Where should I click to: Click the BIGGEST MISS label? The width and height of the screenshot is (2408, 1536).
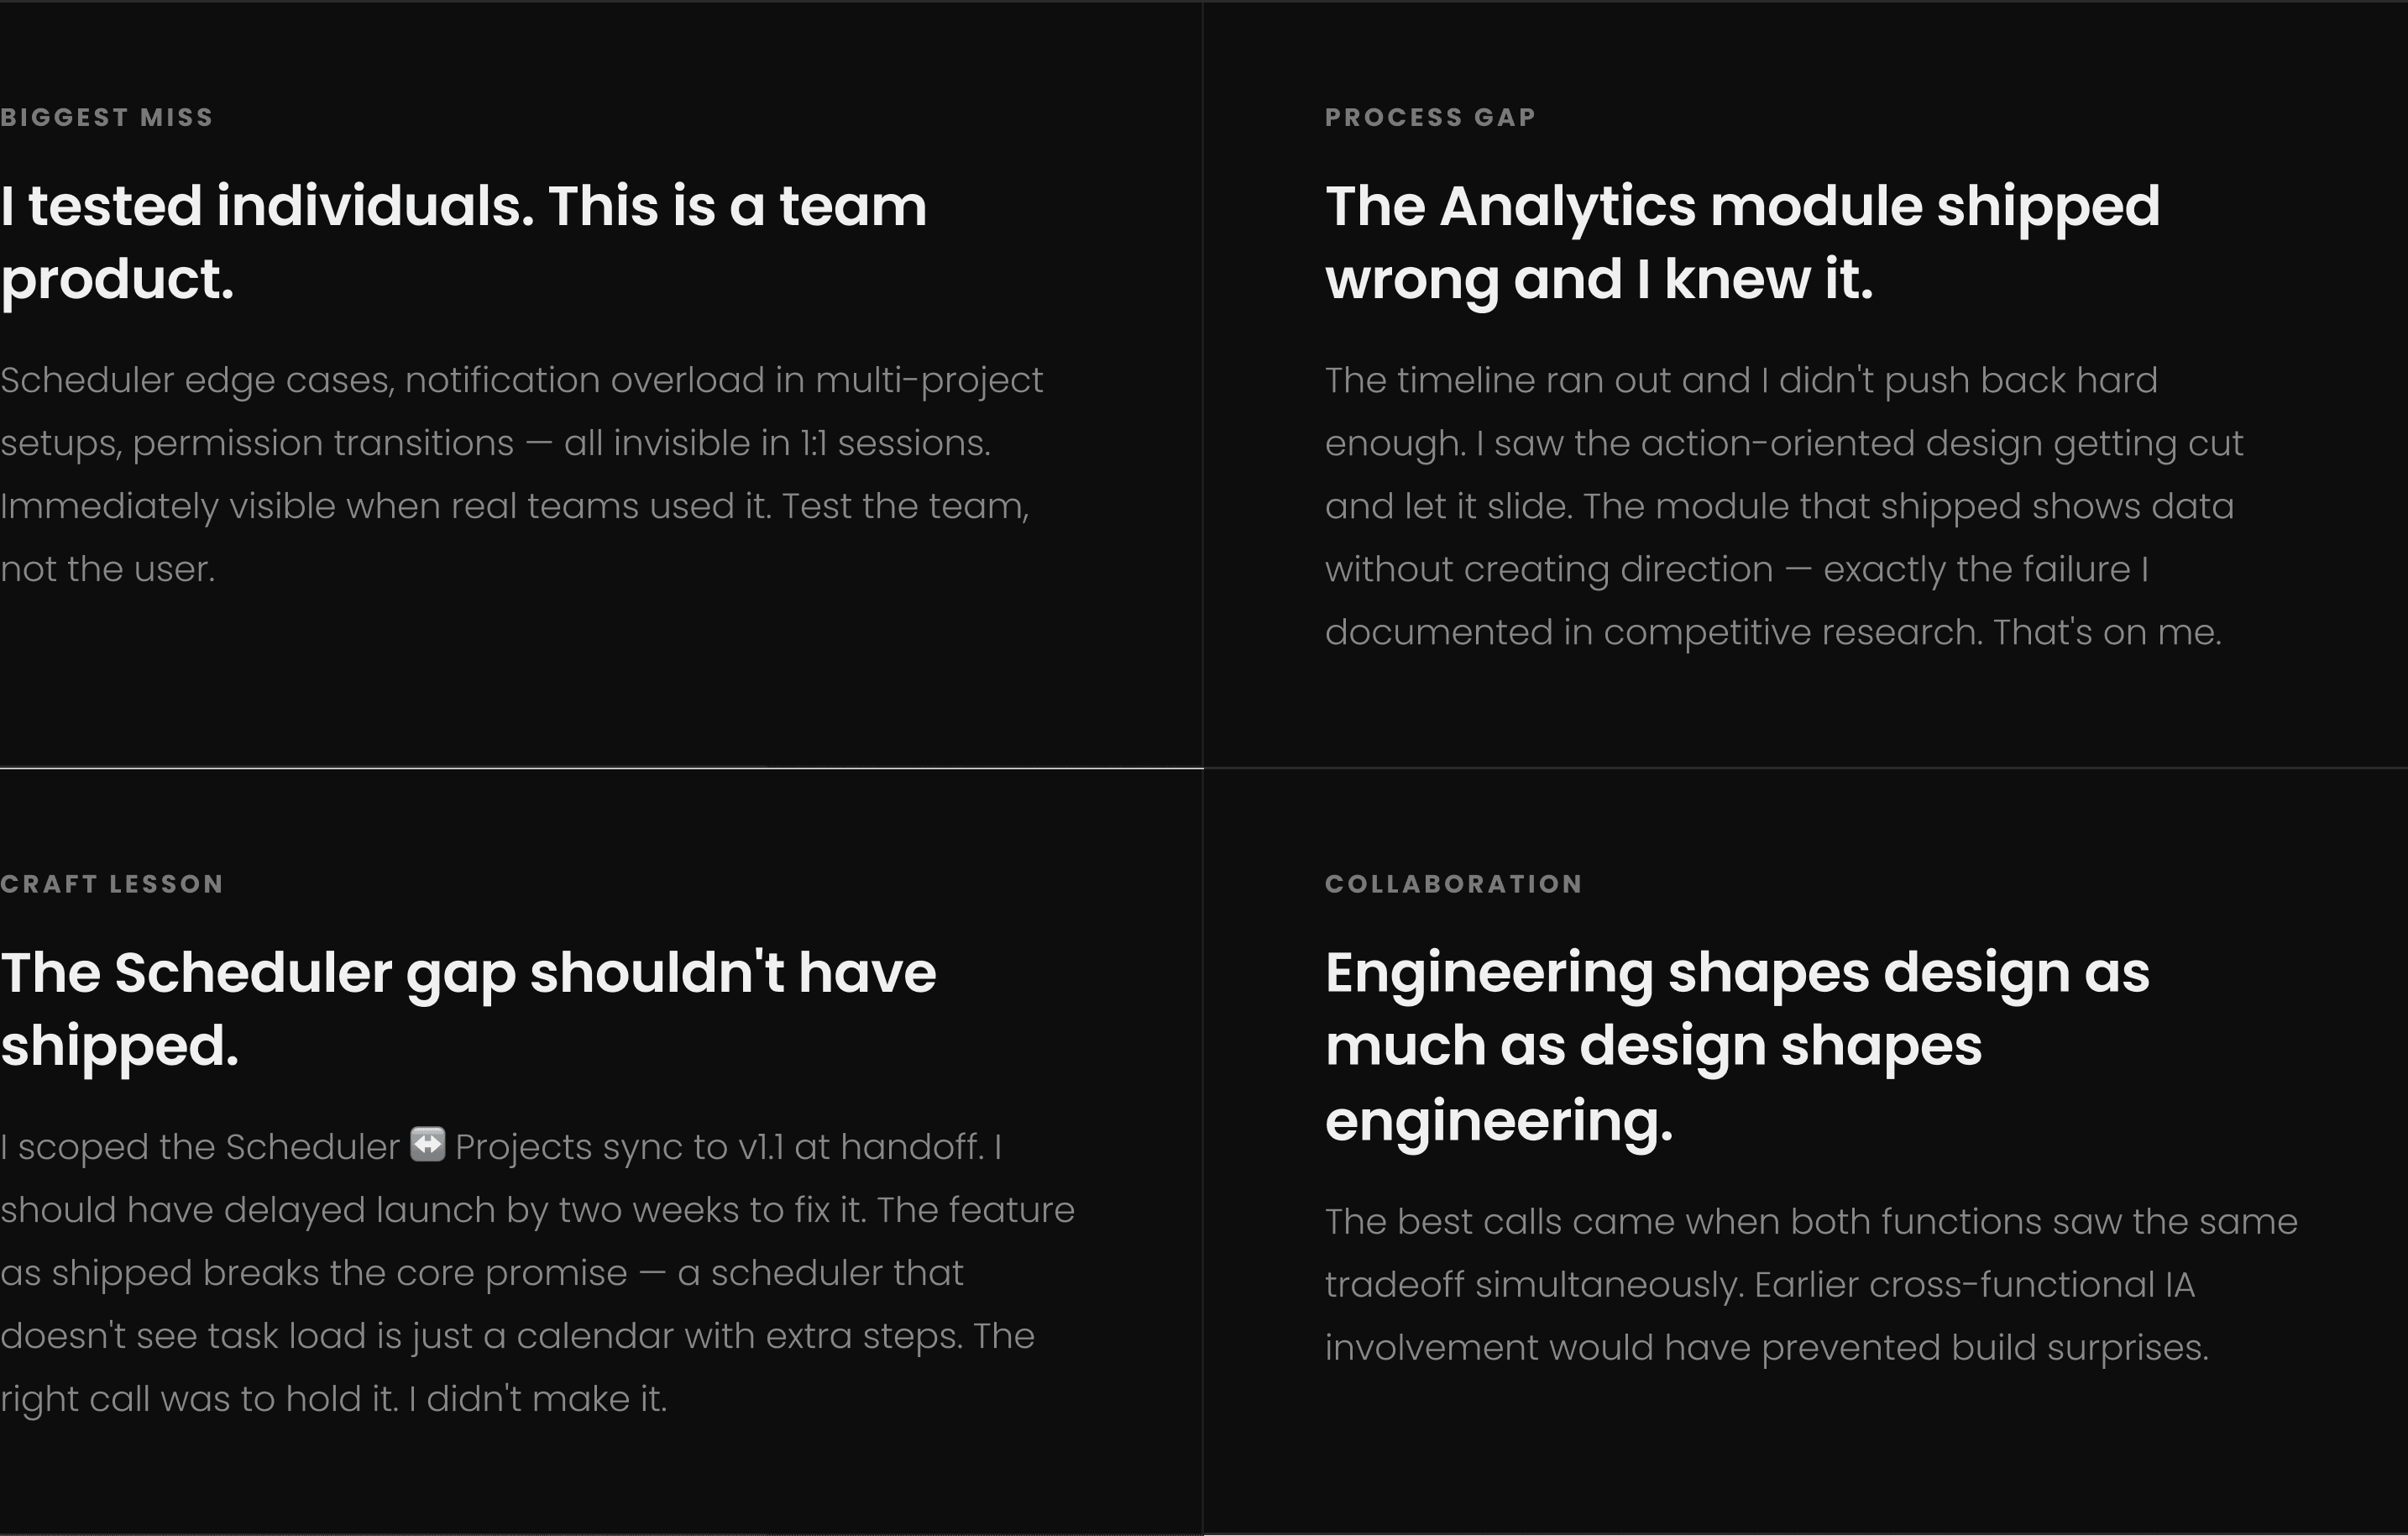click(x=107, y=117)
